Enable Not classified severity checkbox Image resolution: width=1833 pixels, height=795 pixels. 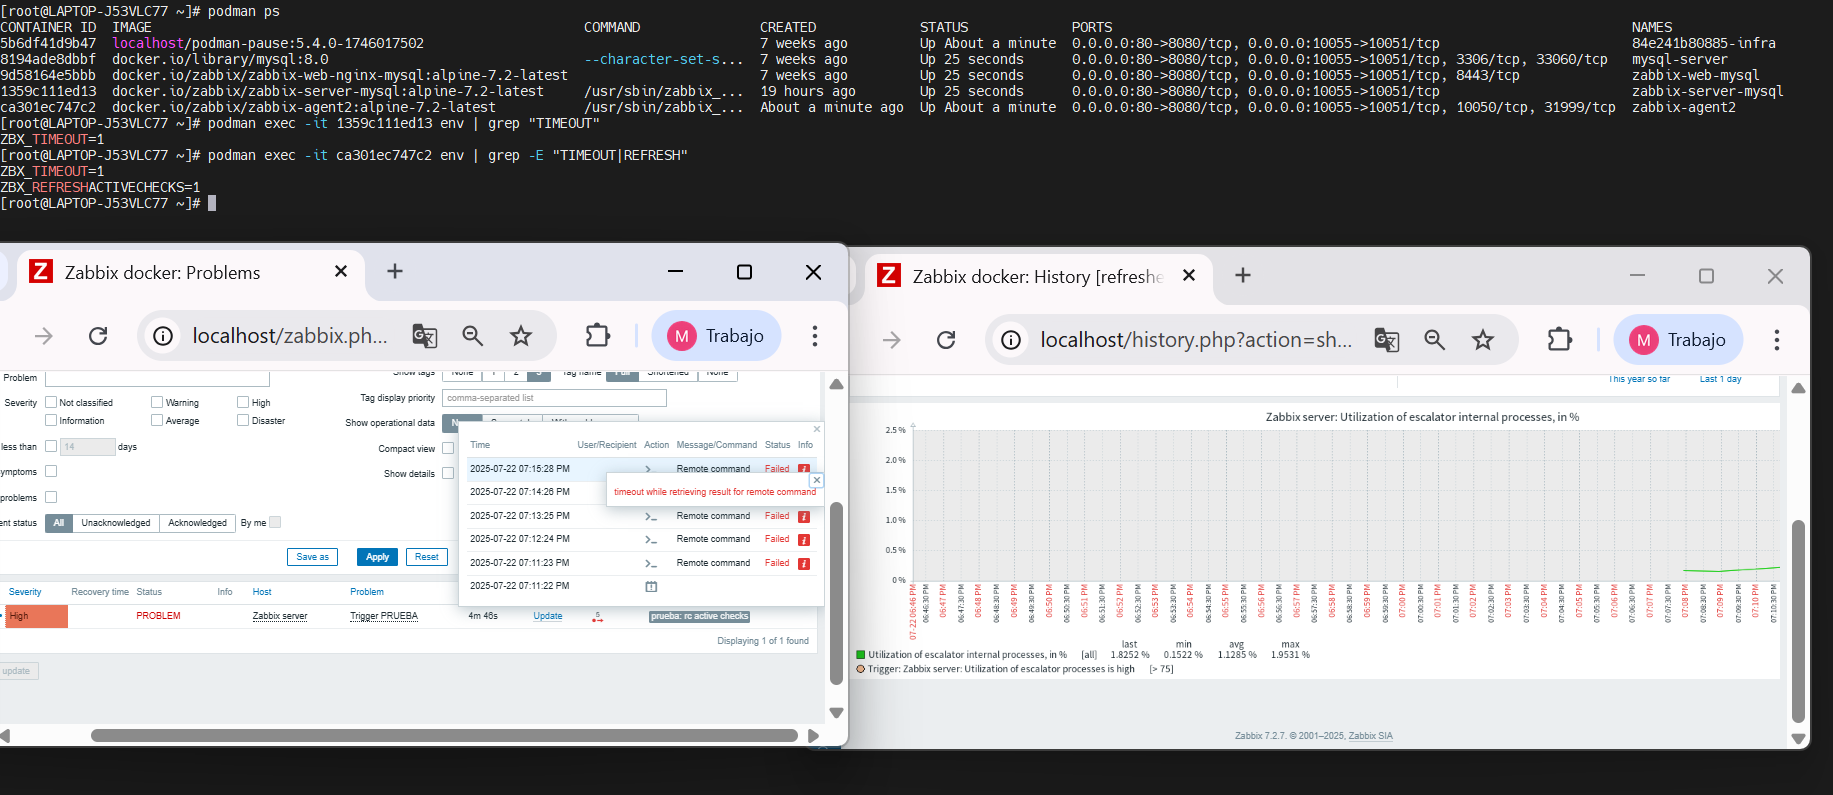pos(51,402)
